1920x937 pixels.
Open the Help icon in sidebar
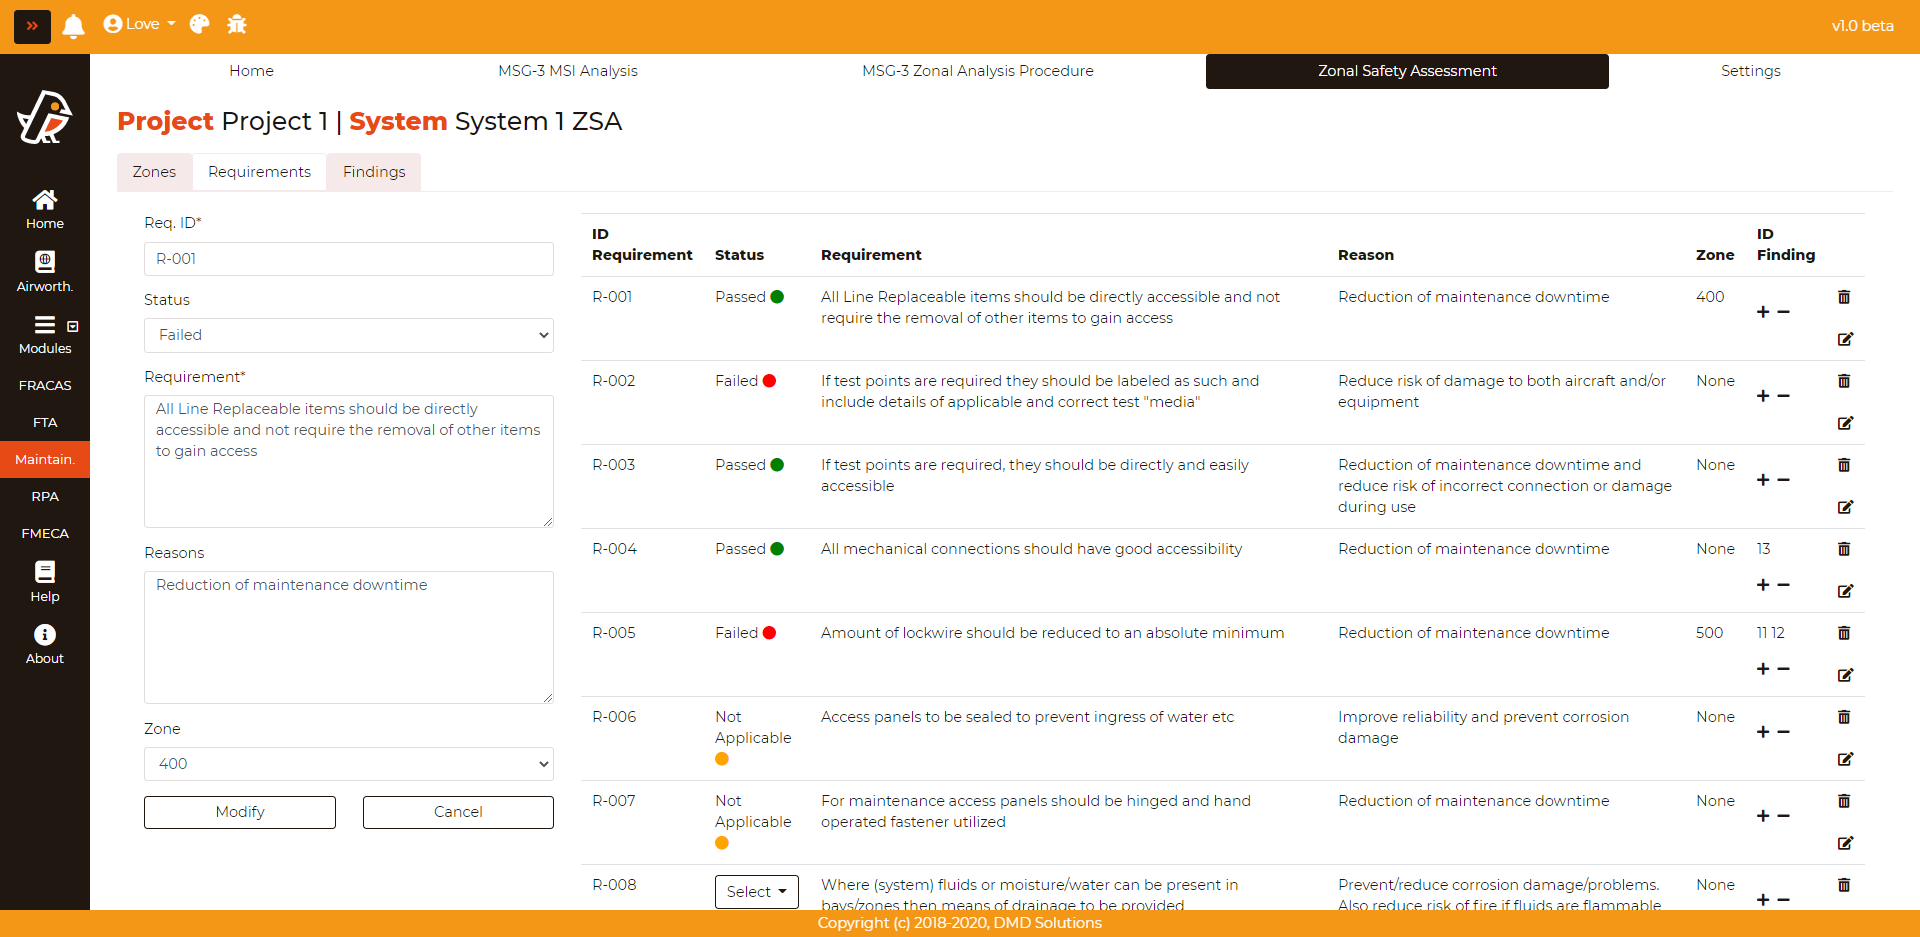tap(45, 581)
